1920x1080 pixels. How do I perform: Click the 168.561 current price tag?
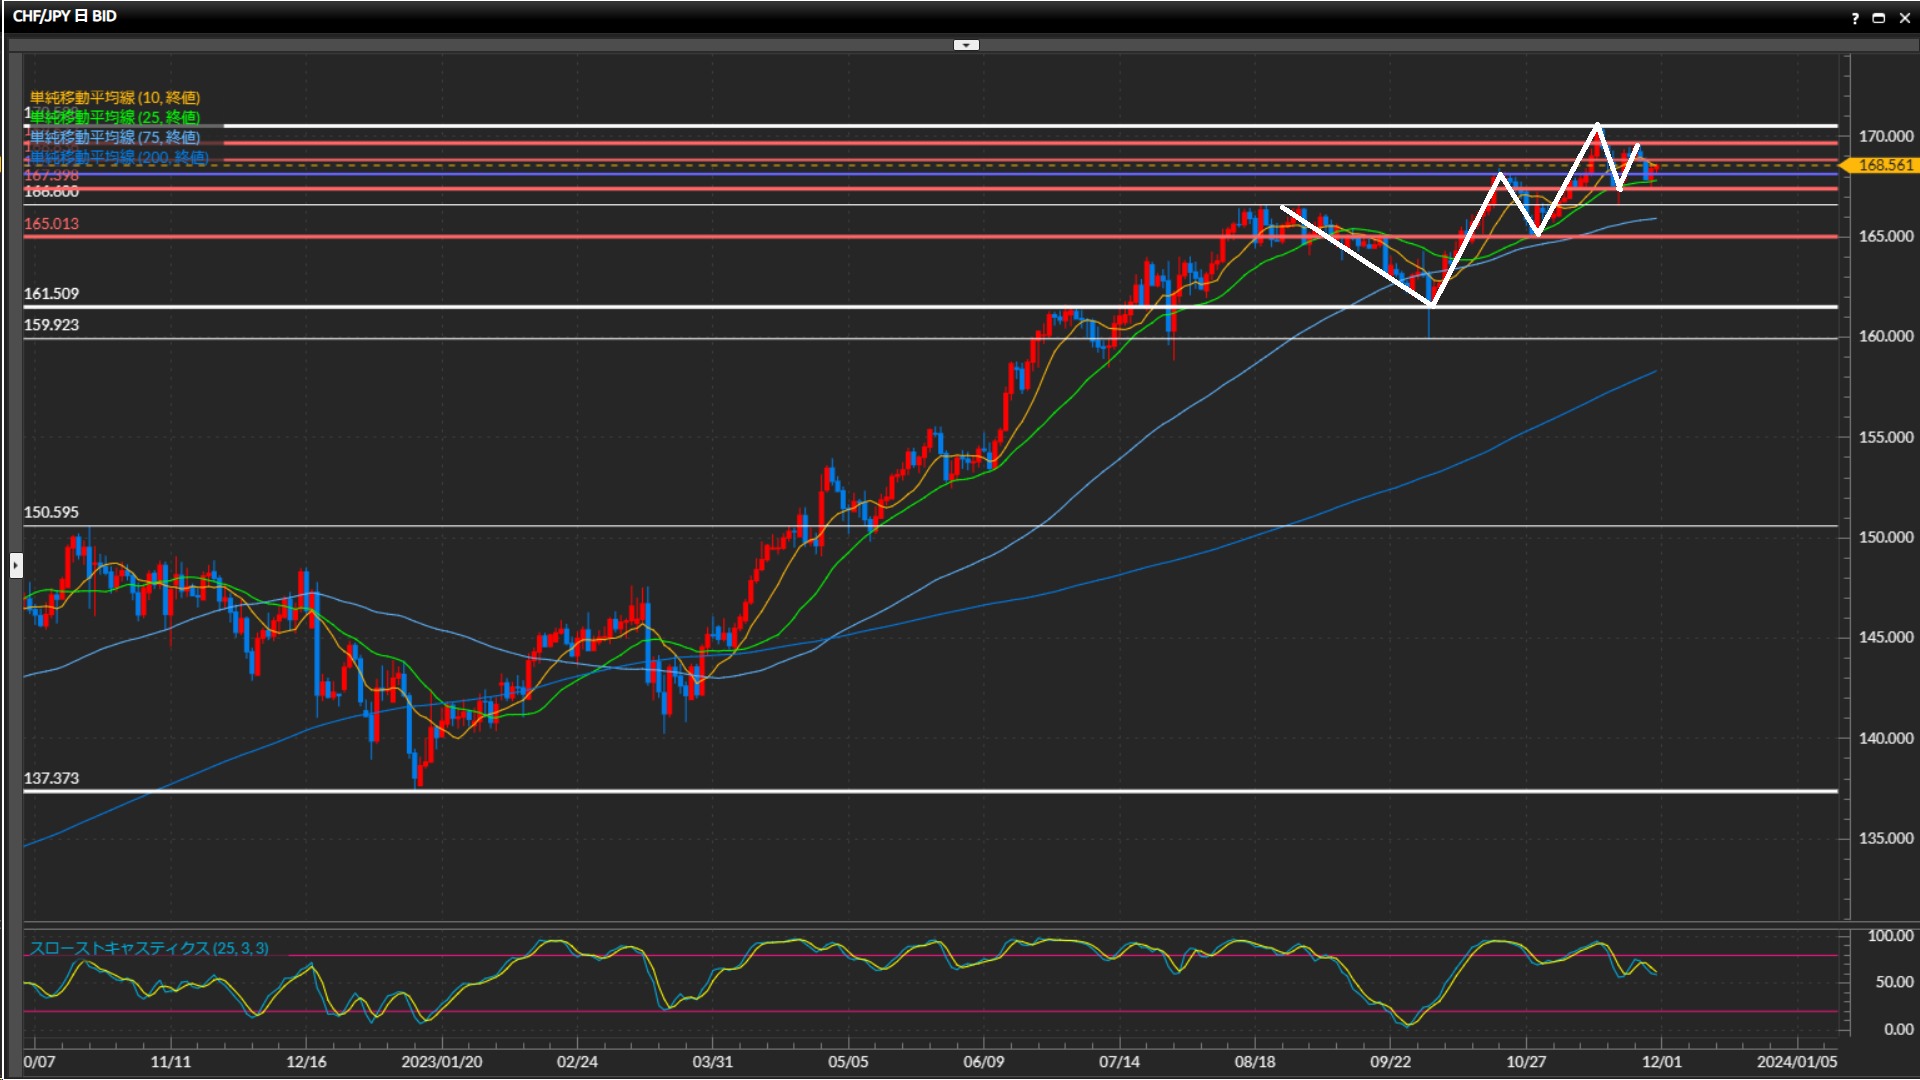[x=1884, y=165]
